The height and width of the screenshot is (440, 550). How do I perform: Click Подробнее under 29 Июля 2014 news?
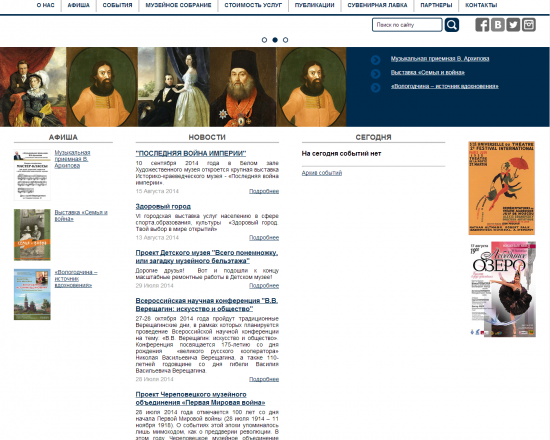click(x=264, y=286)
